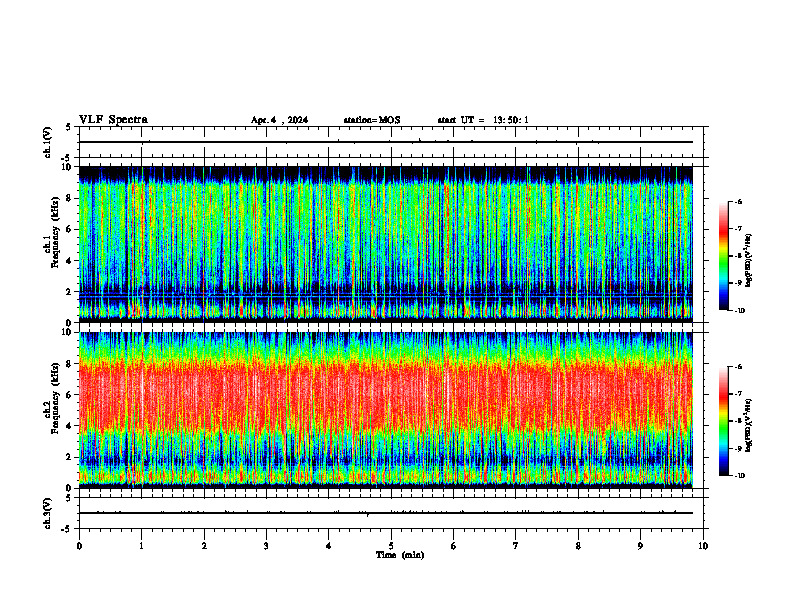792x612 pixels.
Task: Select the "start UT = 13:50: 1" text
Action: pos(483,120)
